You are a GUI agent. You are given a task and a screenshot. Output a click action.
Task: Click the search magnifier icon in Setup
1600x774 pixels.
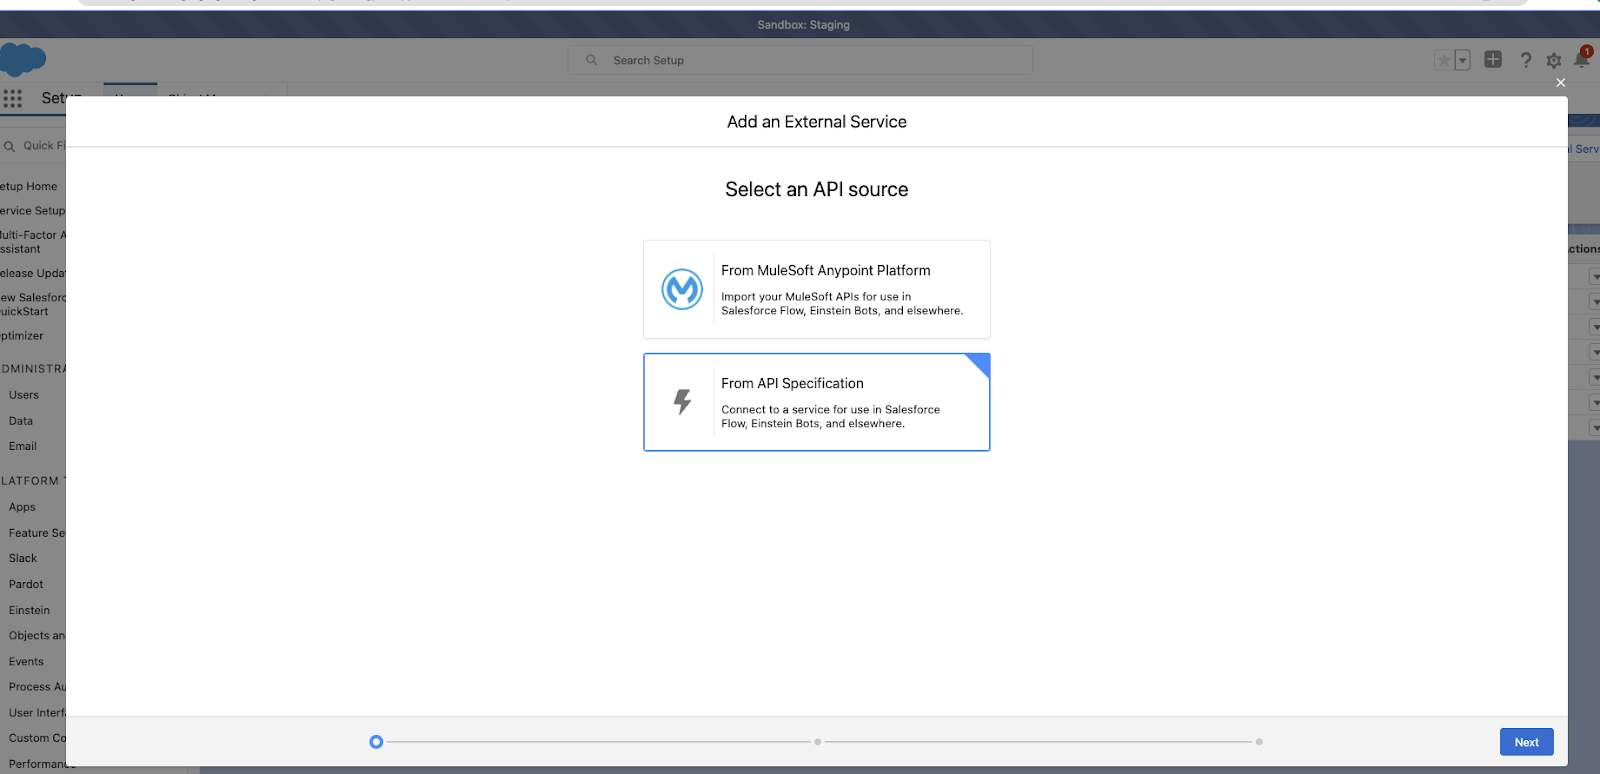point(591,60)
